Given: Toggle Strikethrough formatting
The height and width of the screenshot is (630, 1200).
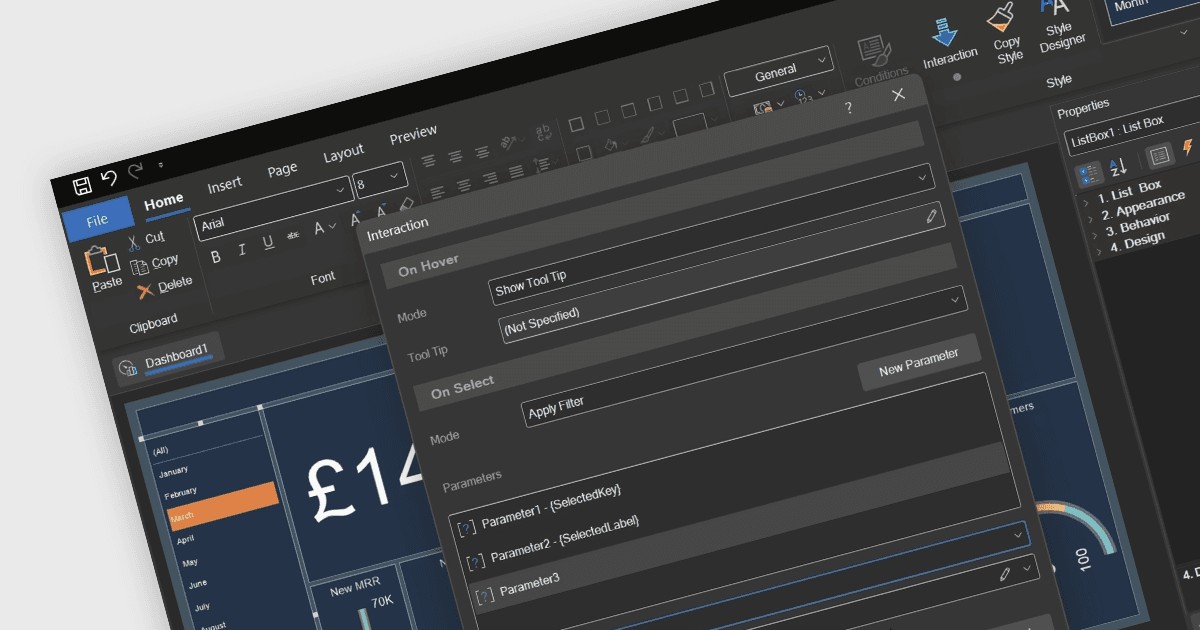Looking at the screenshot, I should coord(293,236).
